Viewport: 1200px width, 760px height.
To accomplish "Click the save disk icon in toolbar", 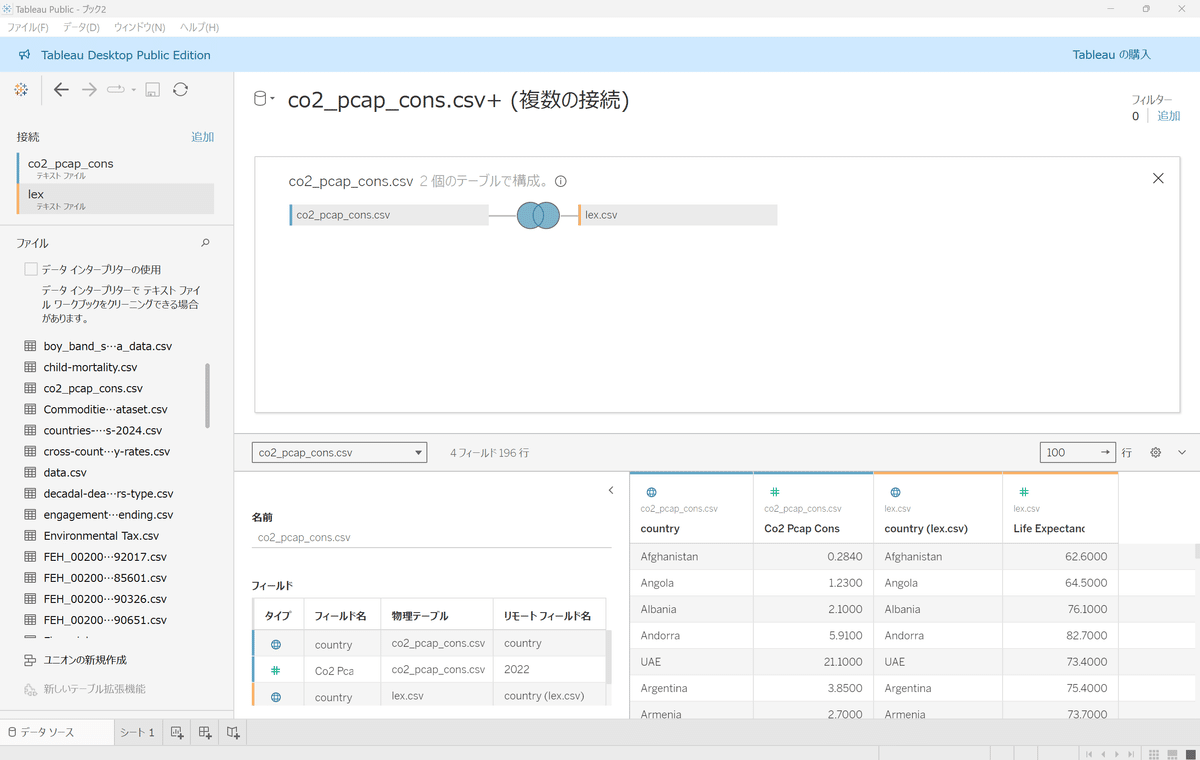I will 152,90.
